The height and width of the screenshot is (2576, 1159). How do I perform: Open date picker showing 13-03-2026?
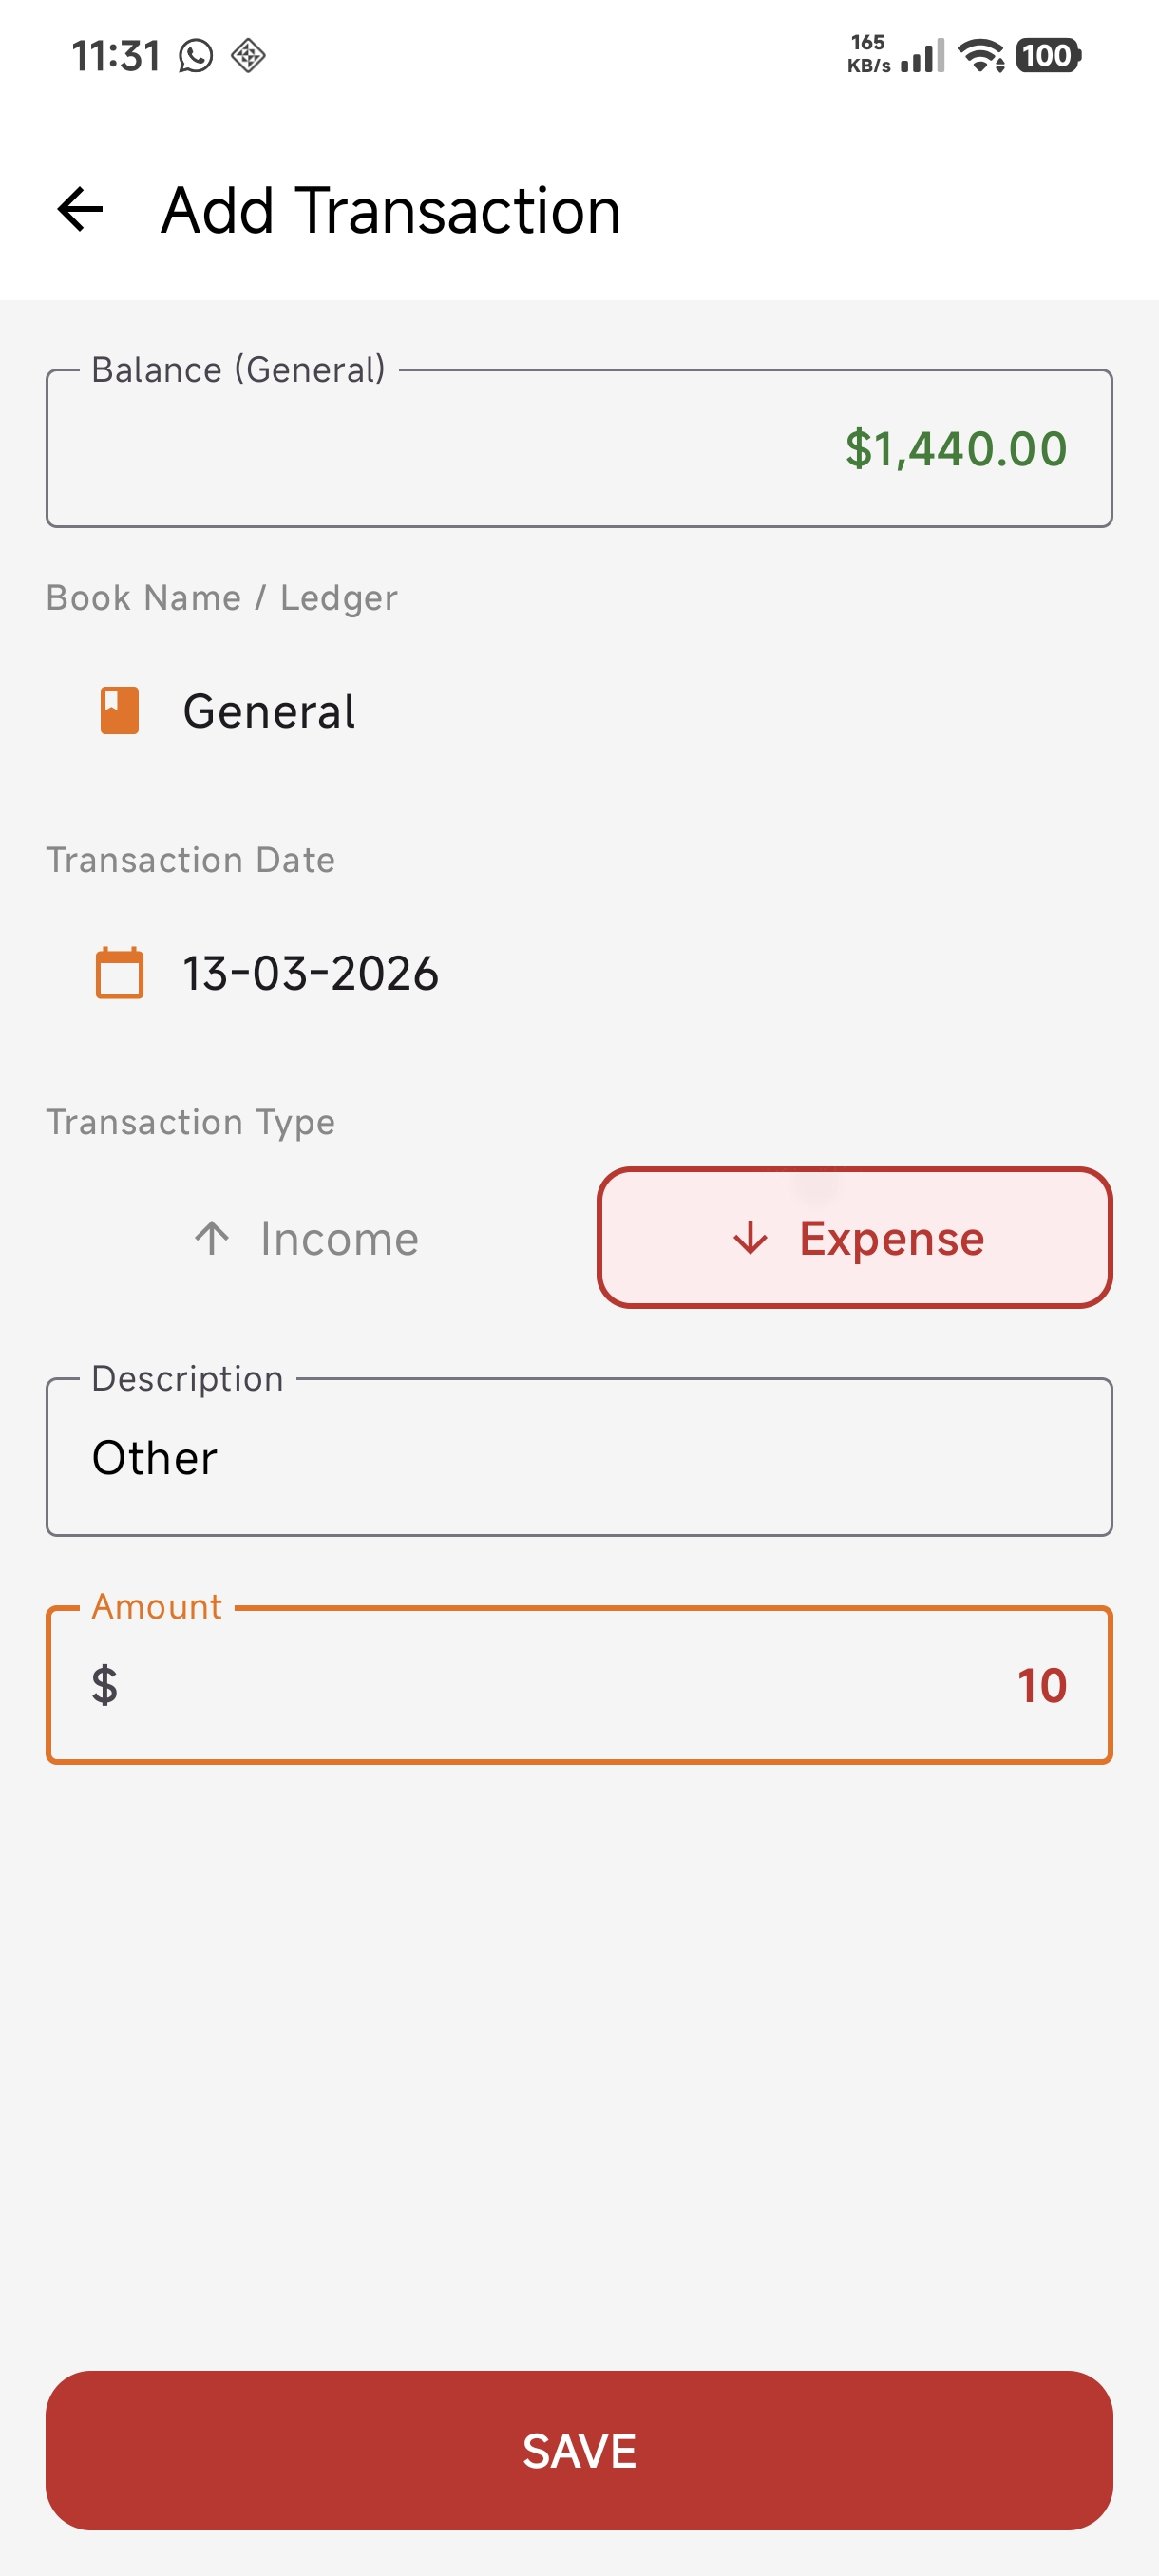tap(579, 973)
